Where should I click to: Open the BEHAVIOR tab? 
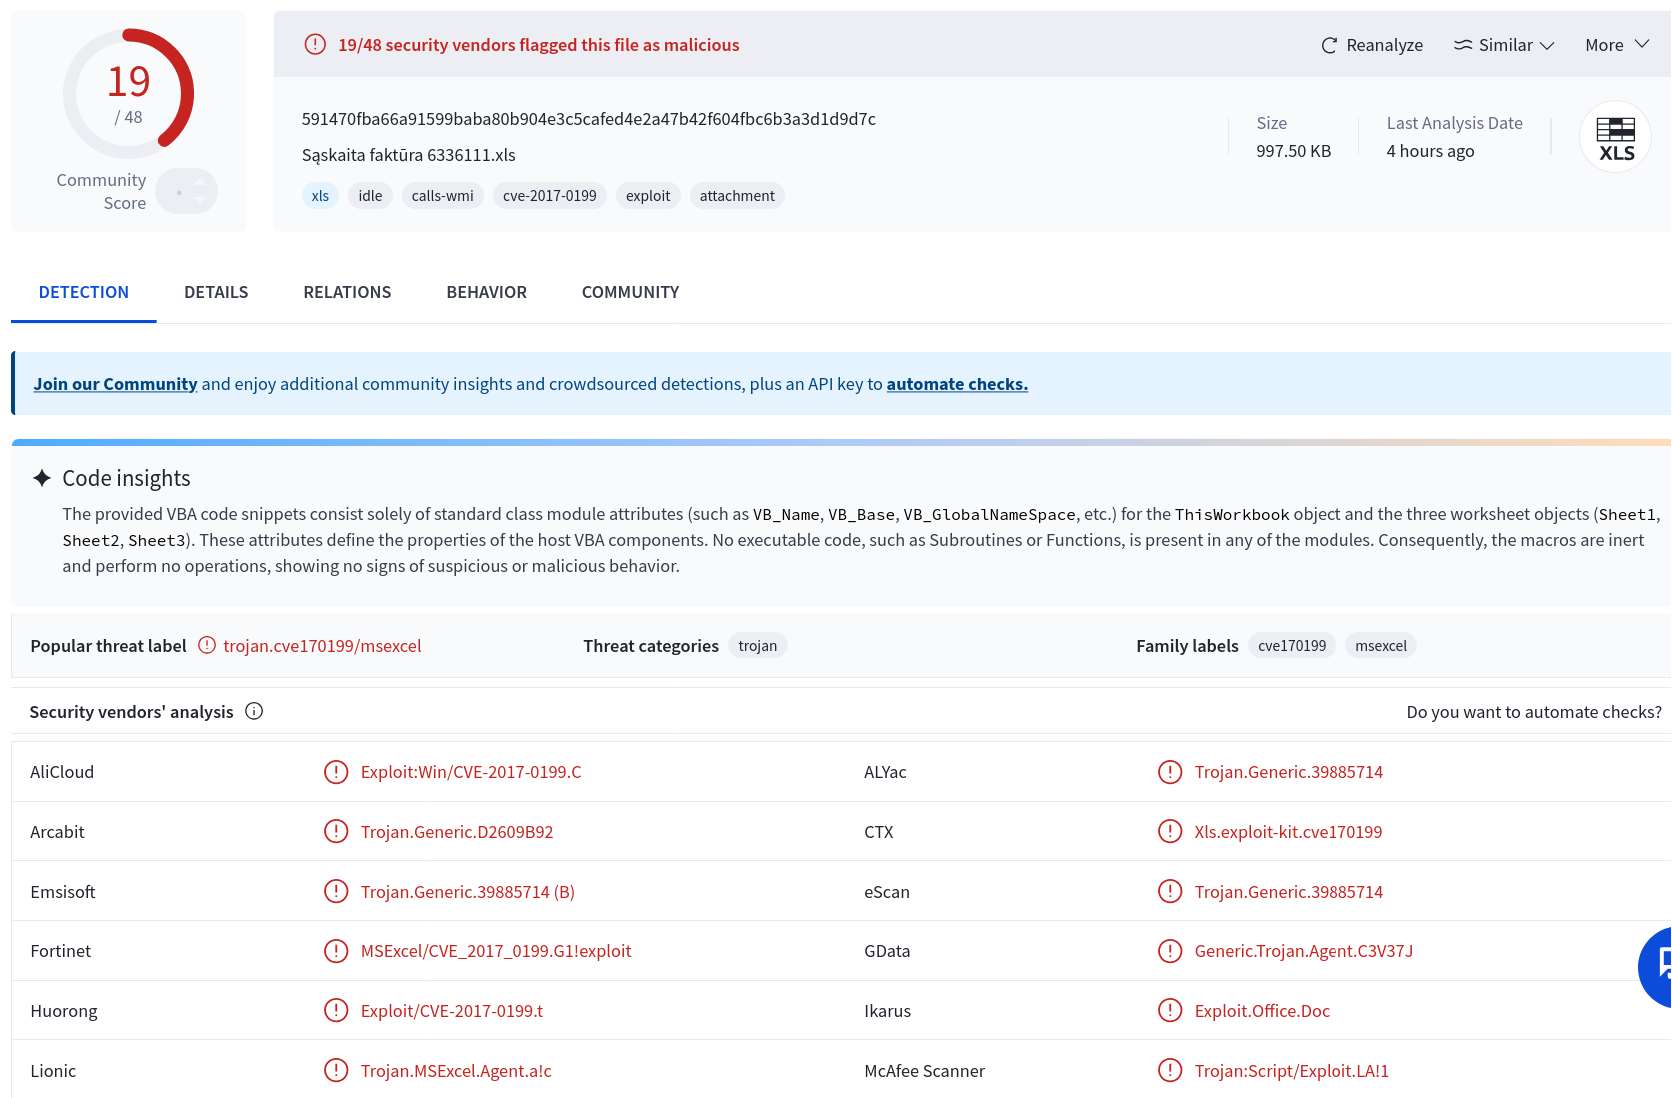[487, 292]
